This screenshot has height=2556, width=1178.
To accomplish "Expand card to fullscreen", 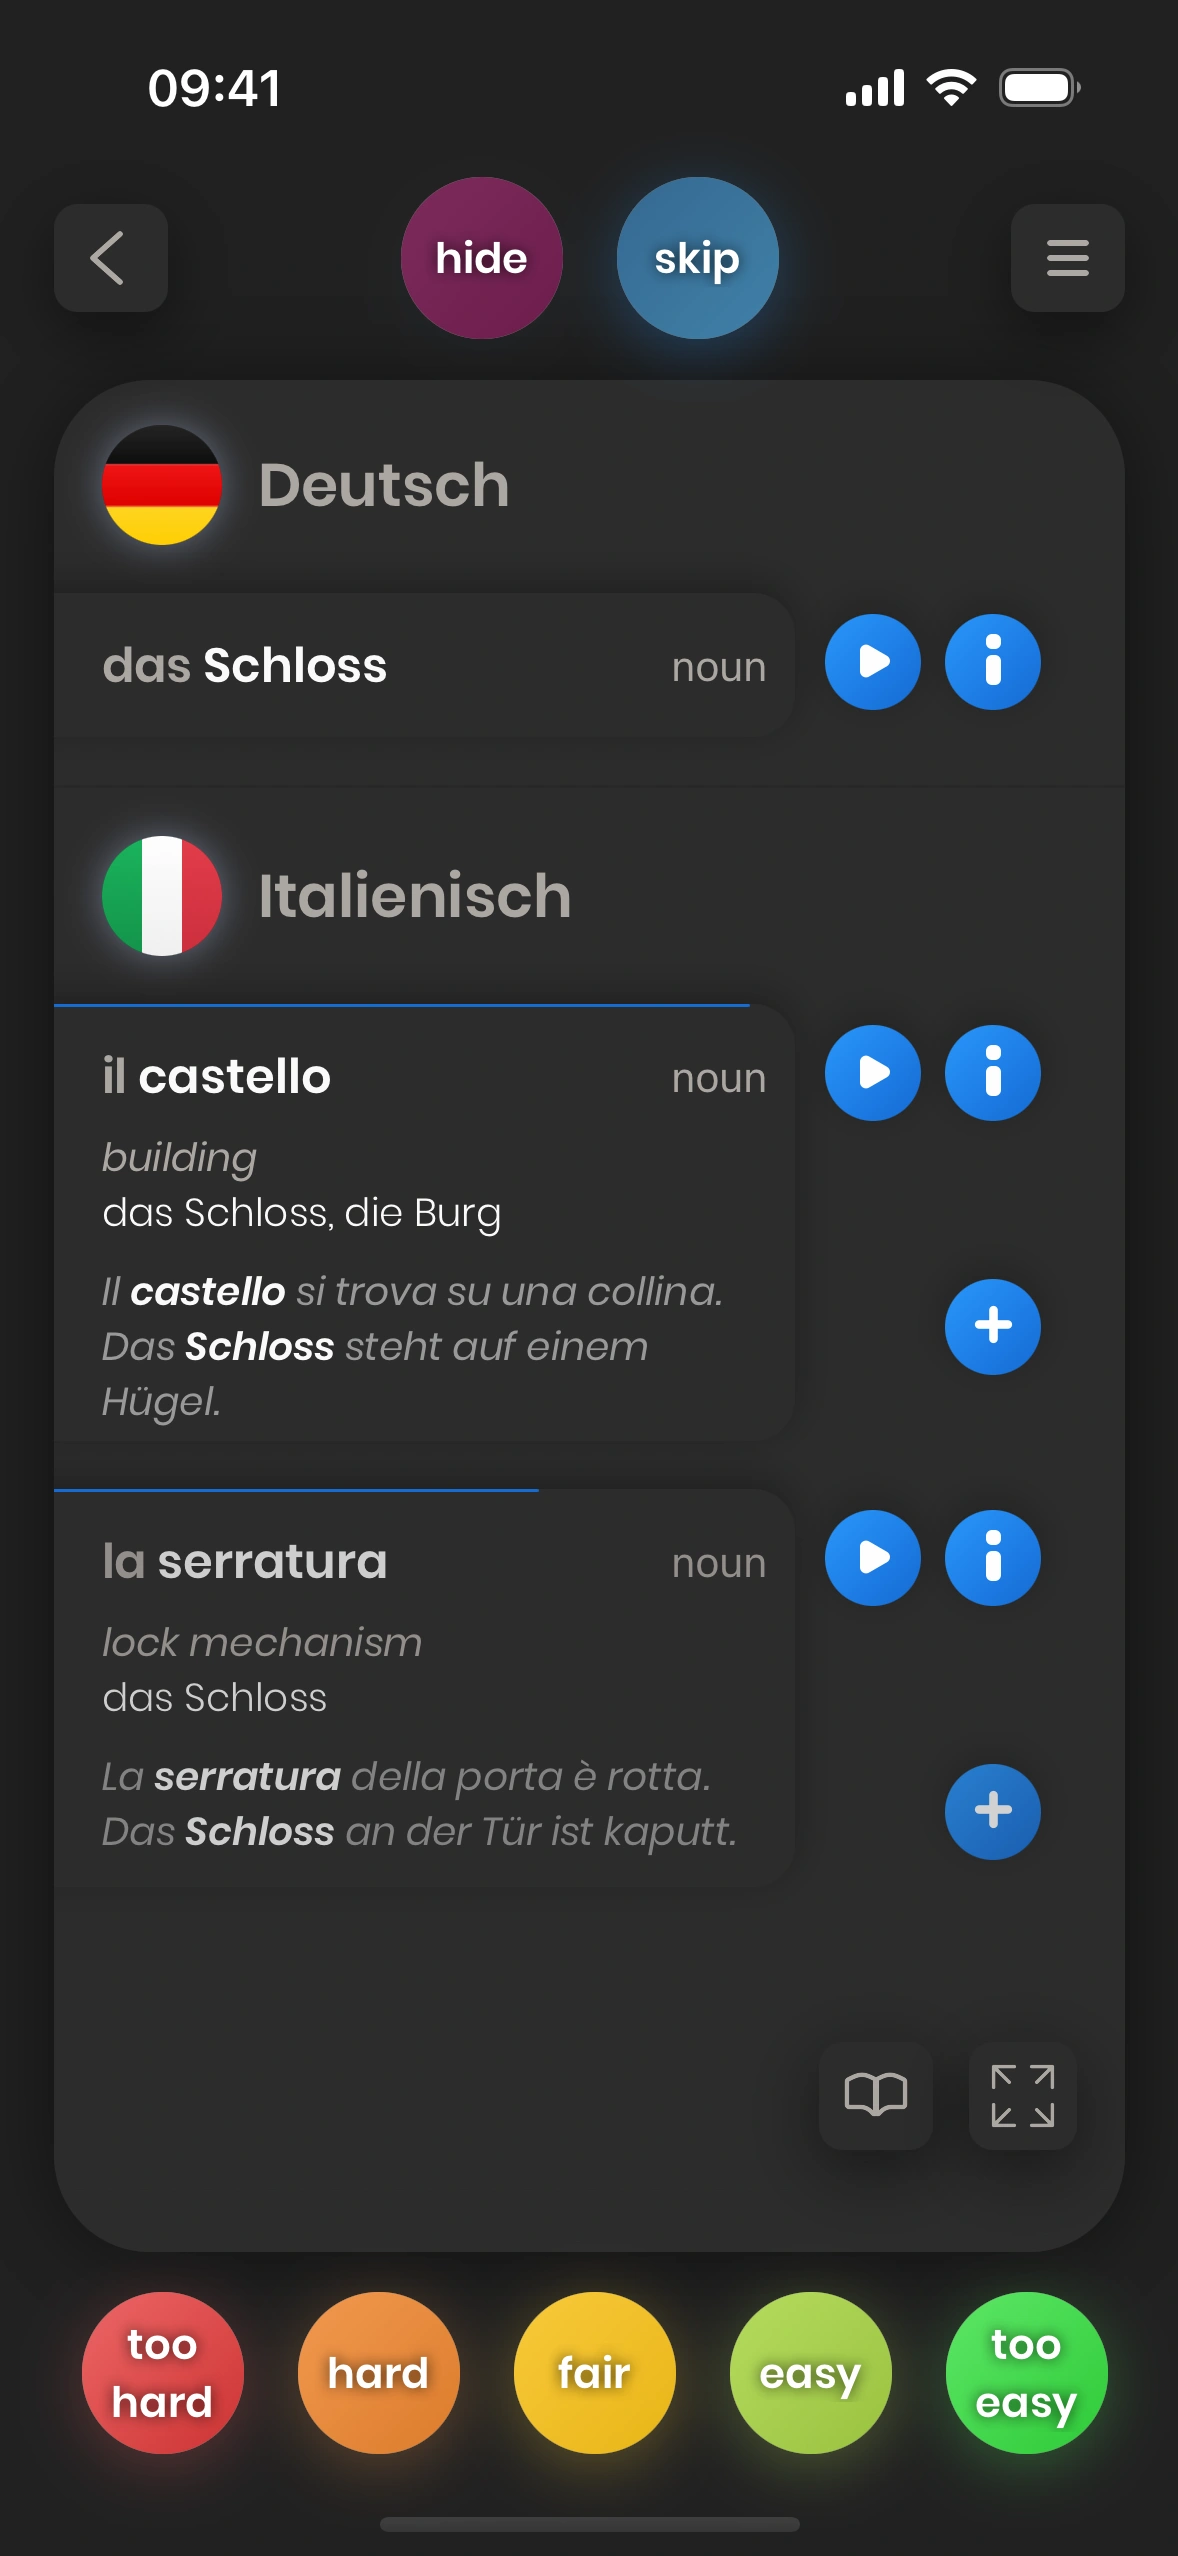I will [1022, 2095].
